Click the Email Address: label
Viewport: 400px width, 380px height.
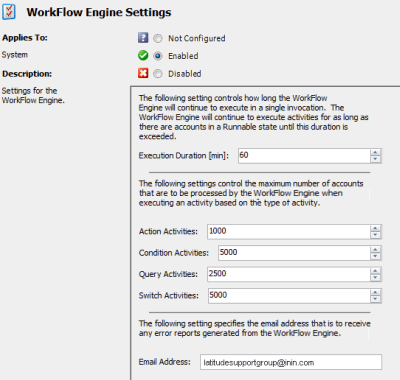point(165,362)
